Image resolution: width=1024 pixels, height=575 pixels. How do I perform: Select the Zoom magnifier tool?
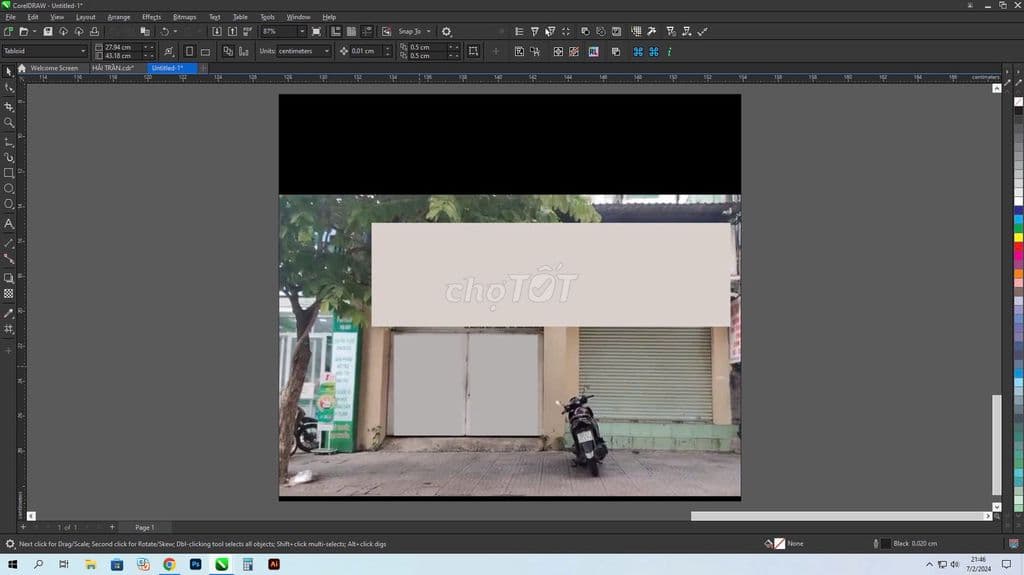click(8, 123)
